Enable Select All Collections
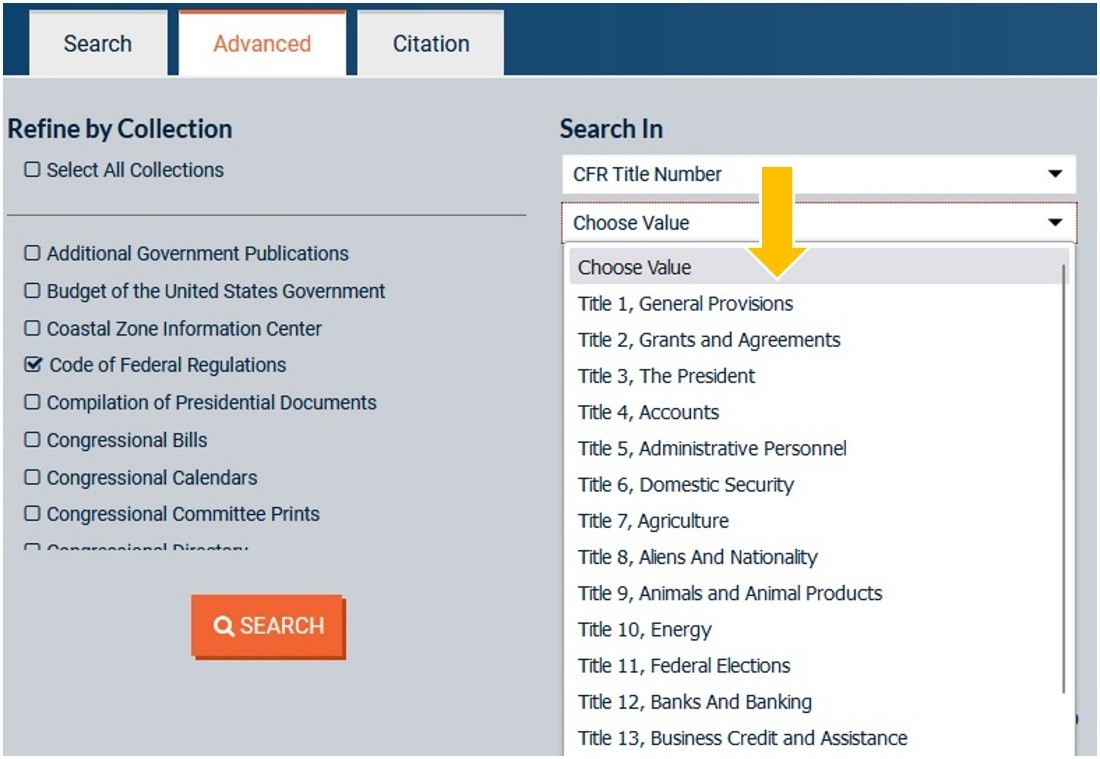 [33, 170]
